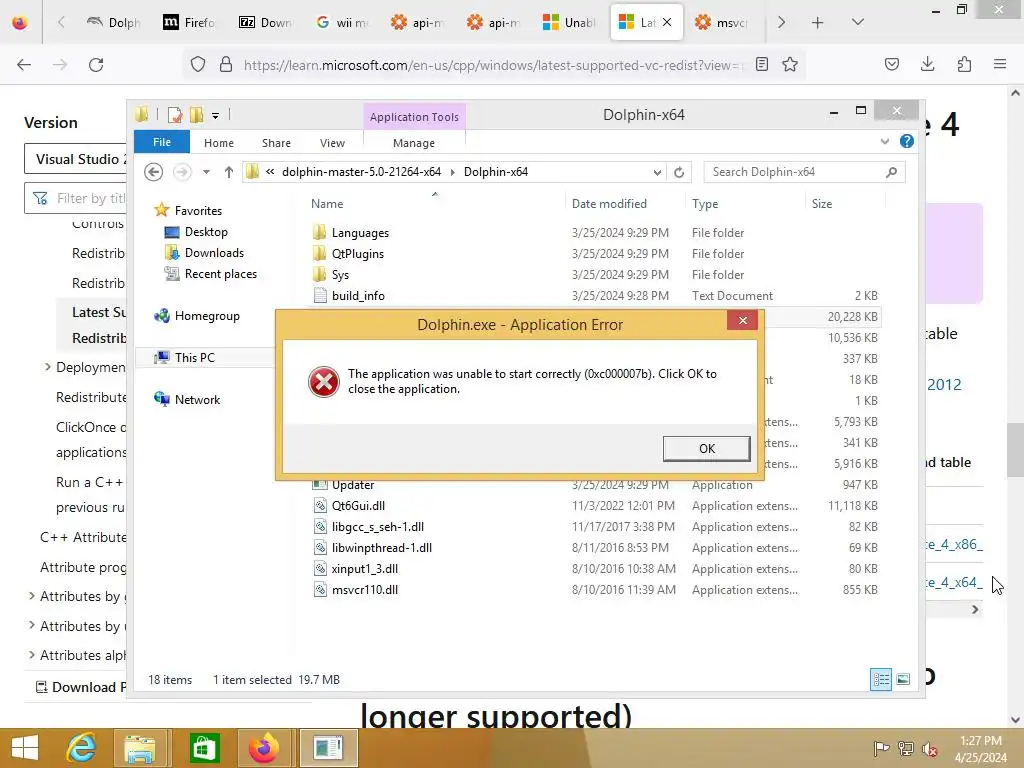List all Firefox tabs dropdown
This screenshot has height=768, width=1024.
point(858,23)
